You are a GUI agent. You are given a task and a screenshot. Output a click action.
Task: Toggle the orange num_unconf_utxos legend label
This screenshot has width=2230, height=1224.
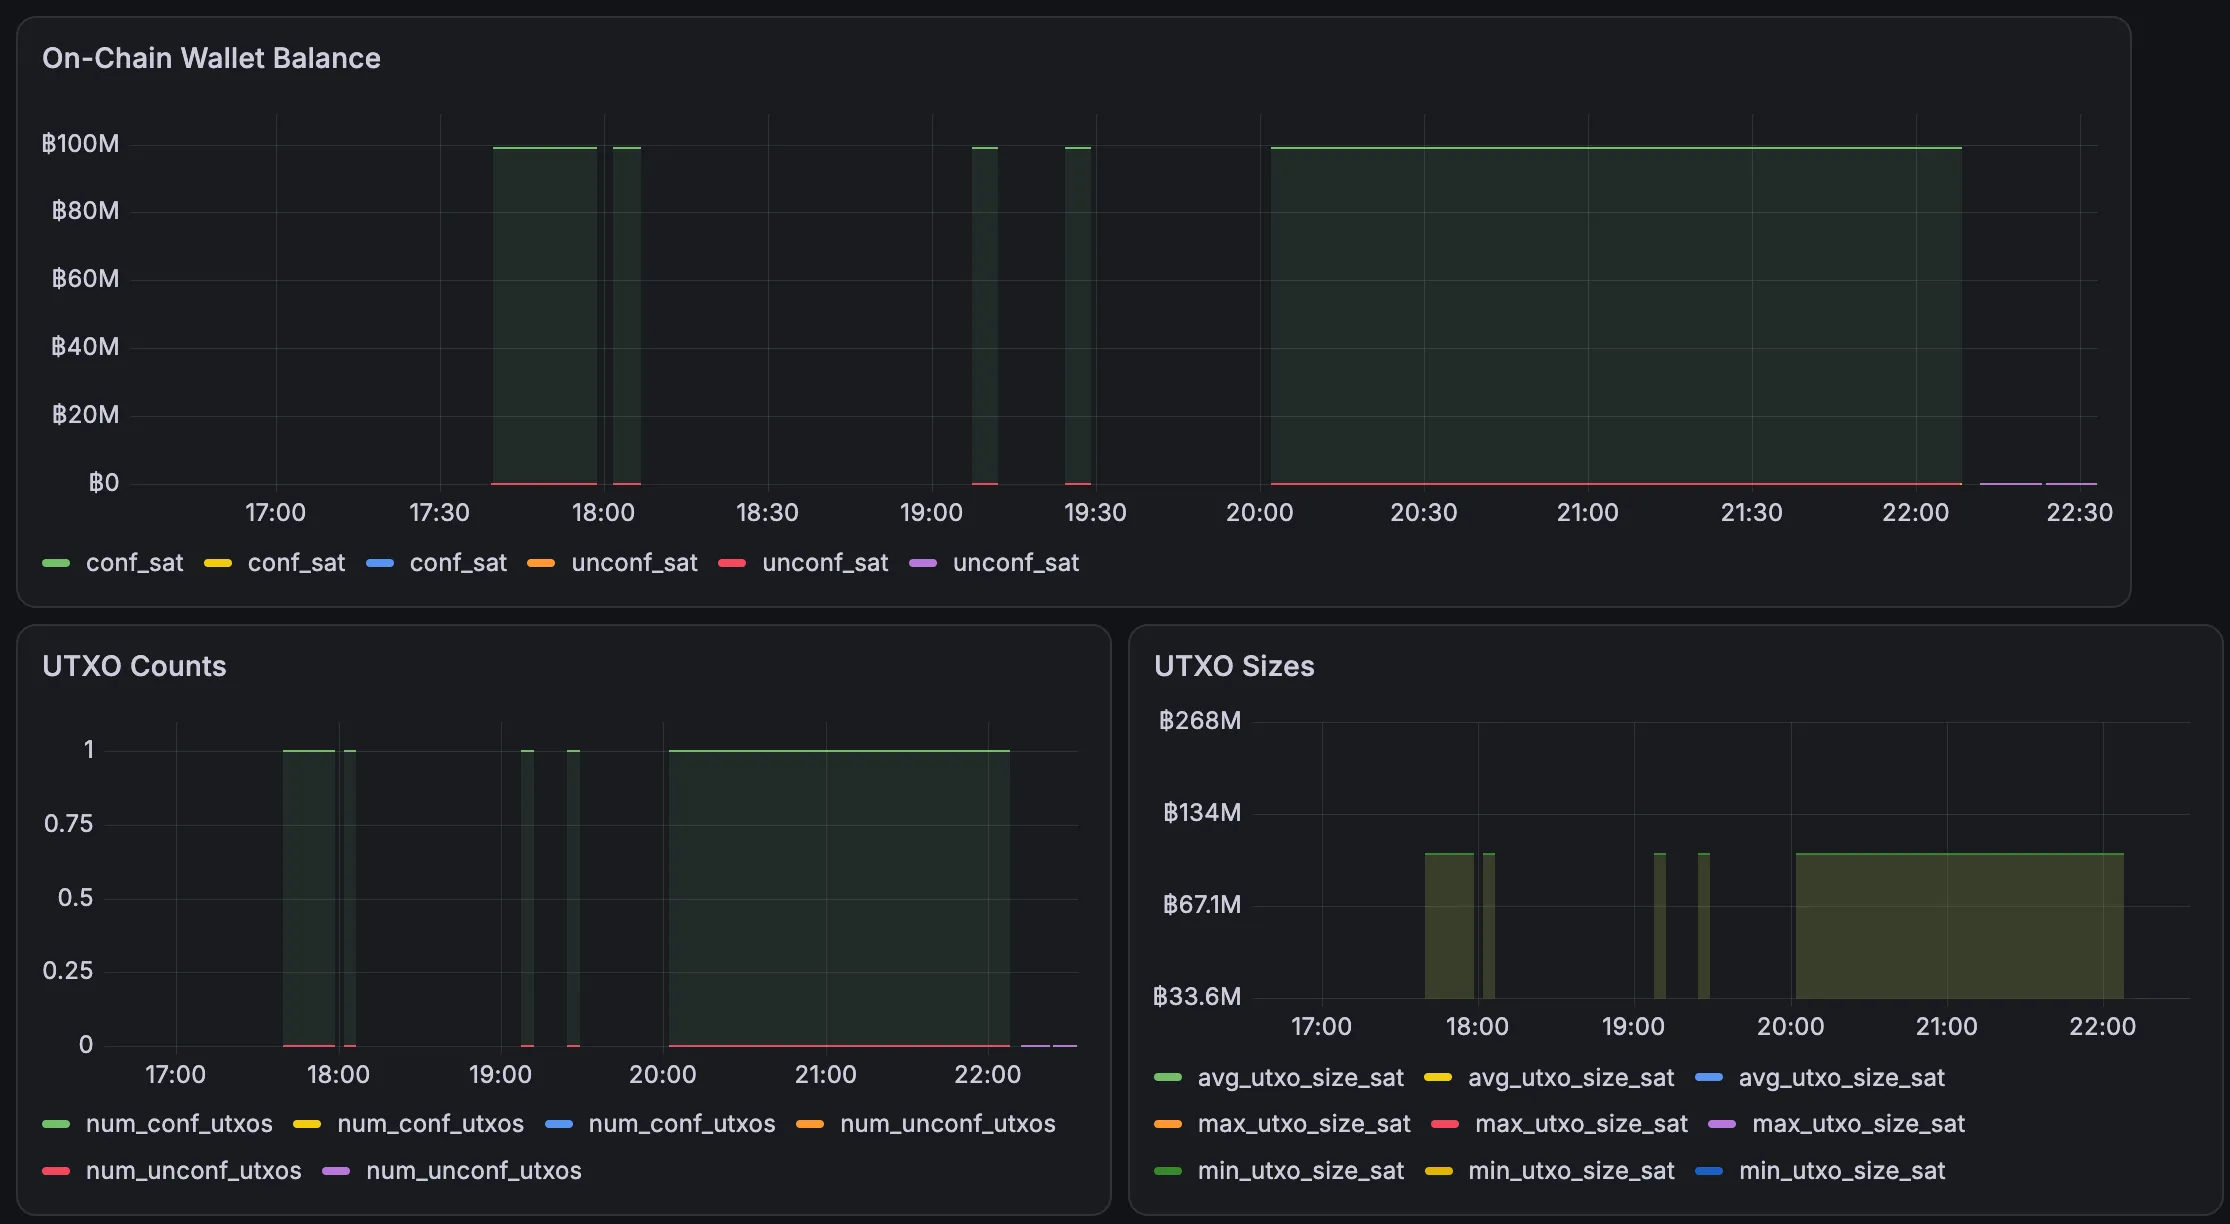coord(948,1124)
